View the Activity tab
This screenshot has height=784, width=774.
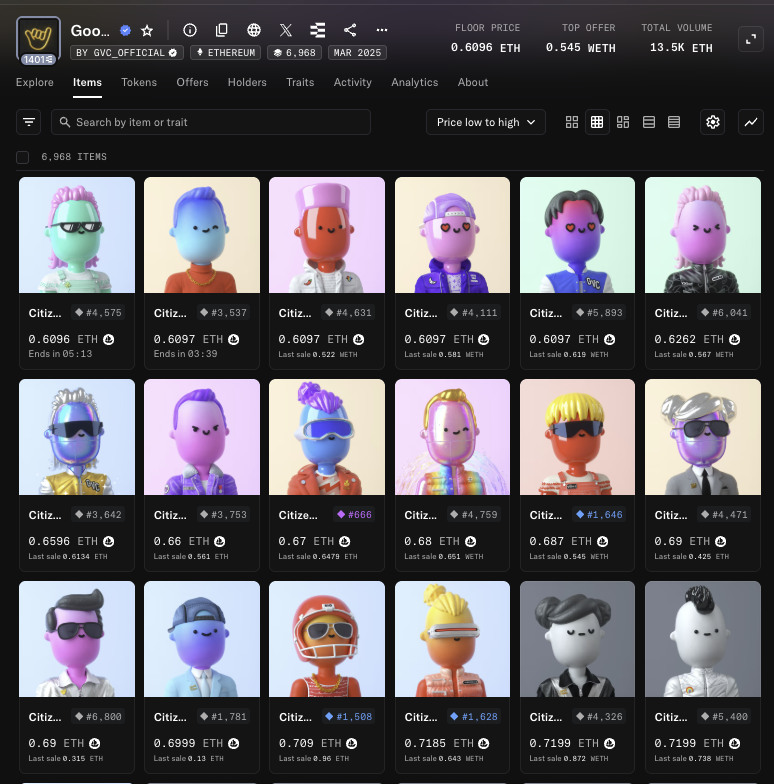pyautogui.click(x=352, y=82)
